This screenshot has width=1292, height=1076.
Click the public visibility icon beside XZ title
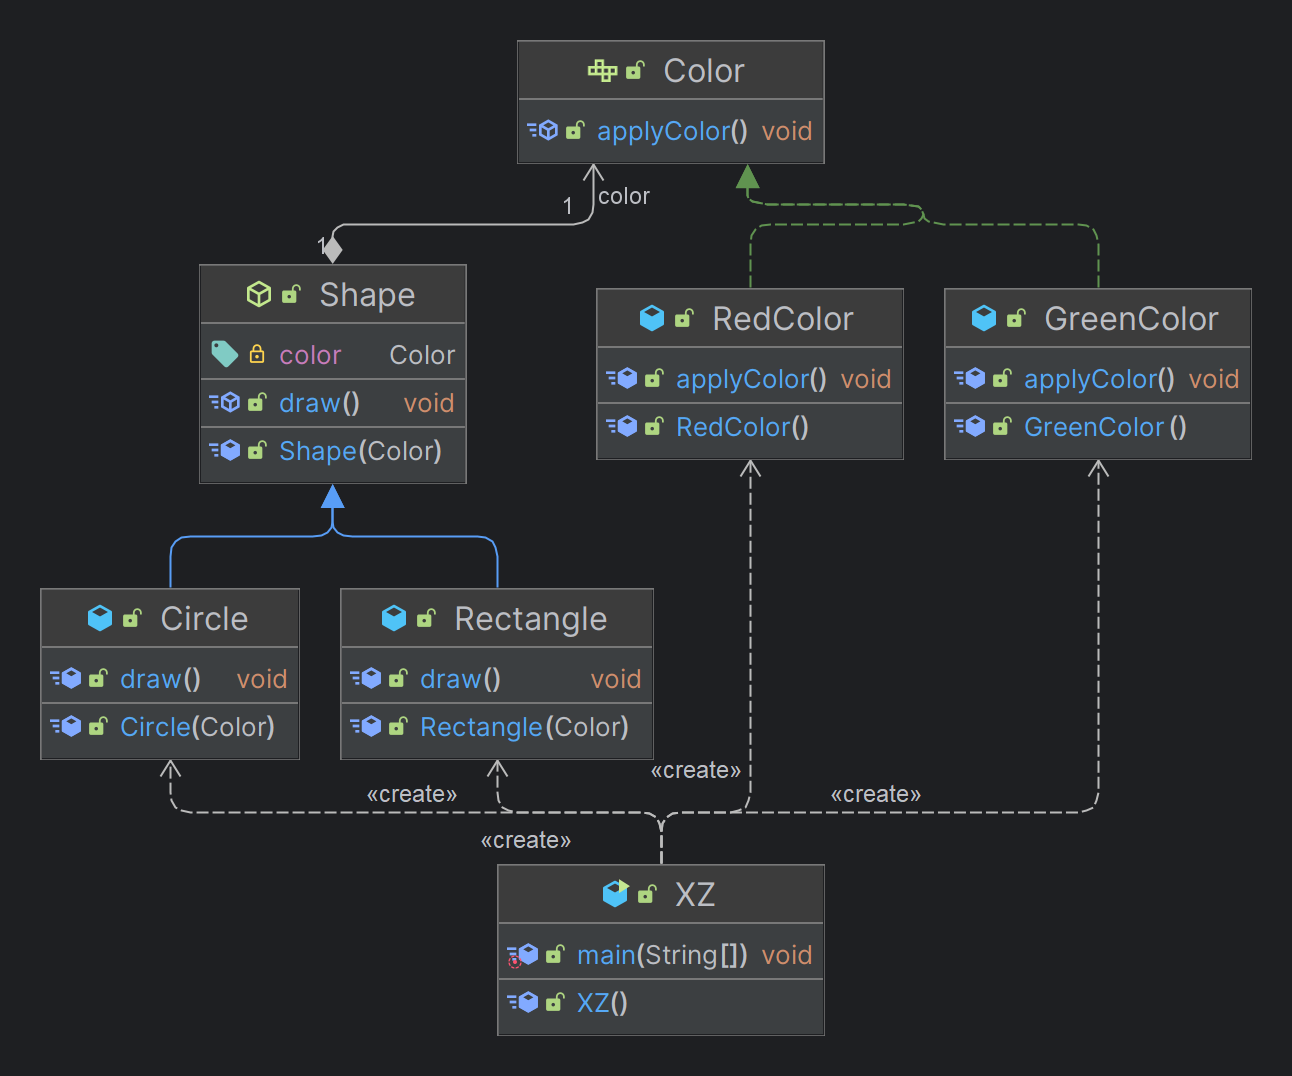tap(647, 894)
